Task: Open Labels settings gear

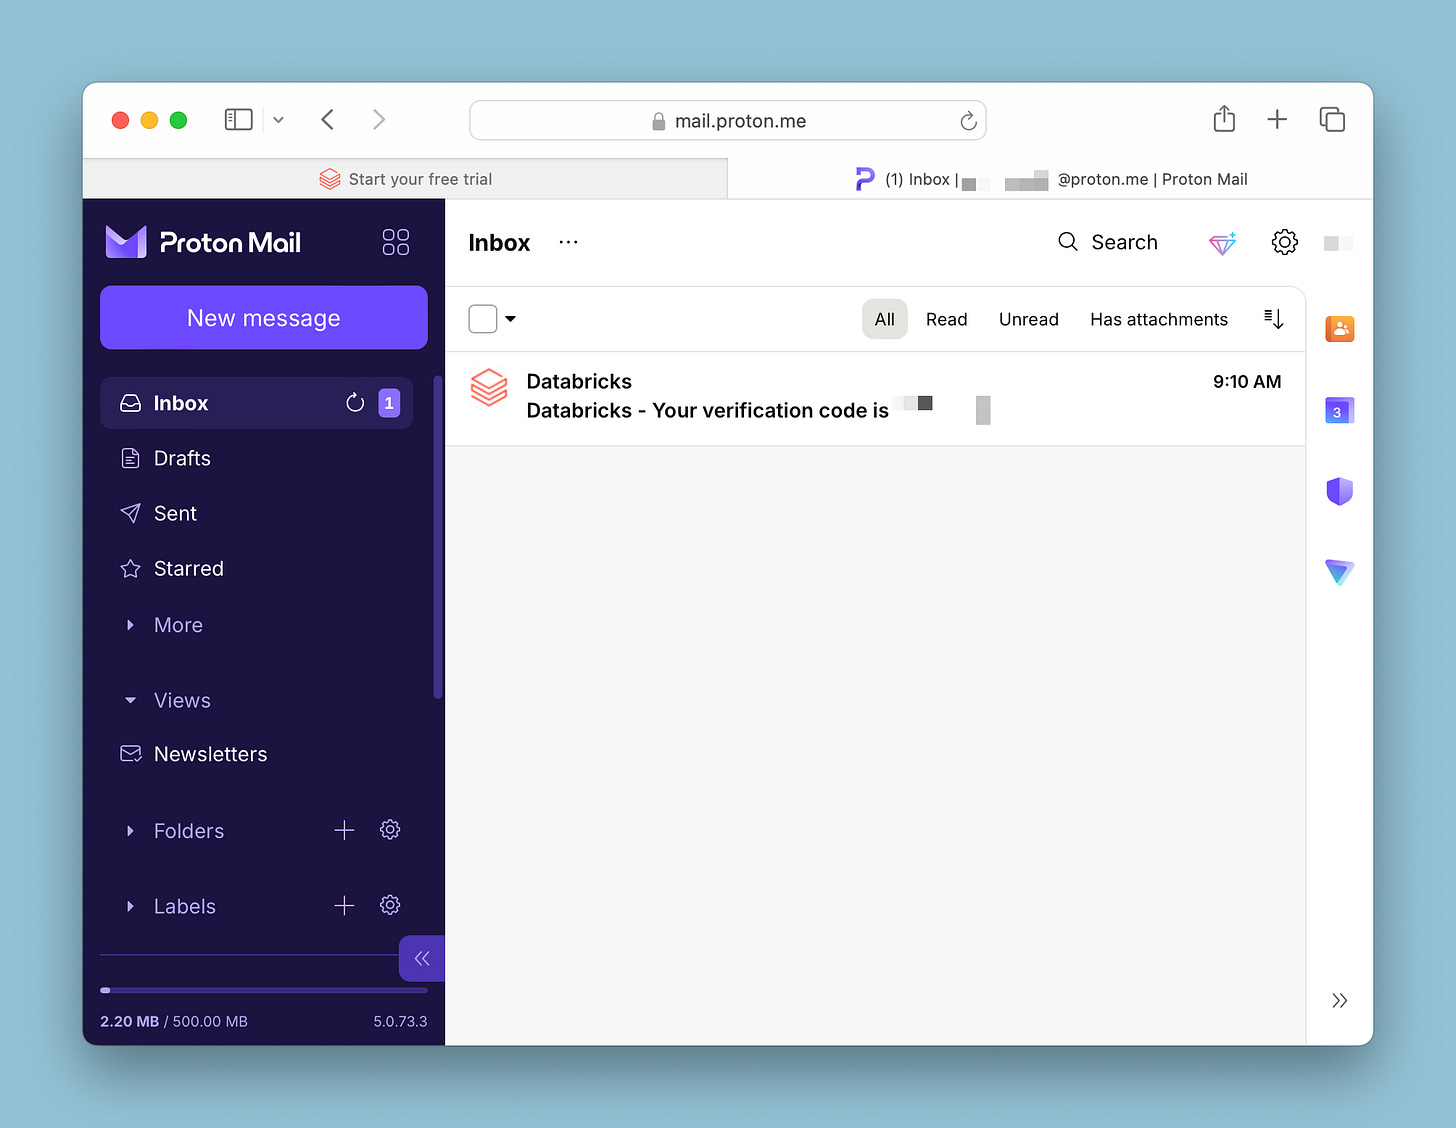Action: click(390, 905)
